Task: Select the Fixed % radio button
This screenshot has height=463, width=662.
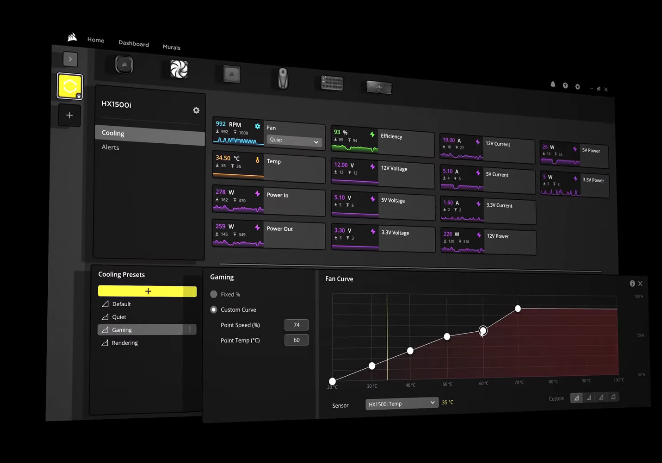Action: (x=214, y=294)
